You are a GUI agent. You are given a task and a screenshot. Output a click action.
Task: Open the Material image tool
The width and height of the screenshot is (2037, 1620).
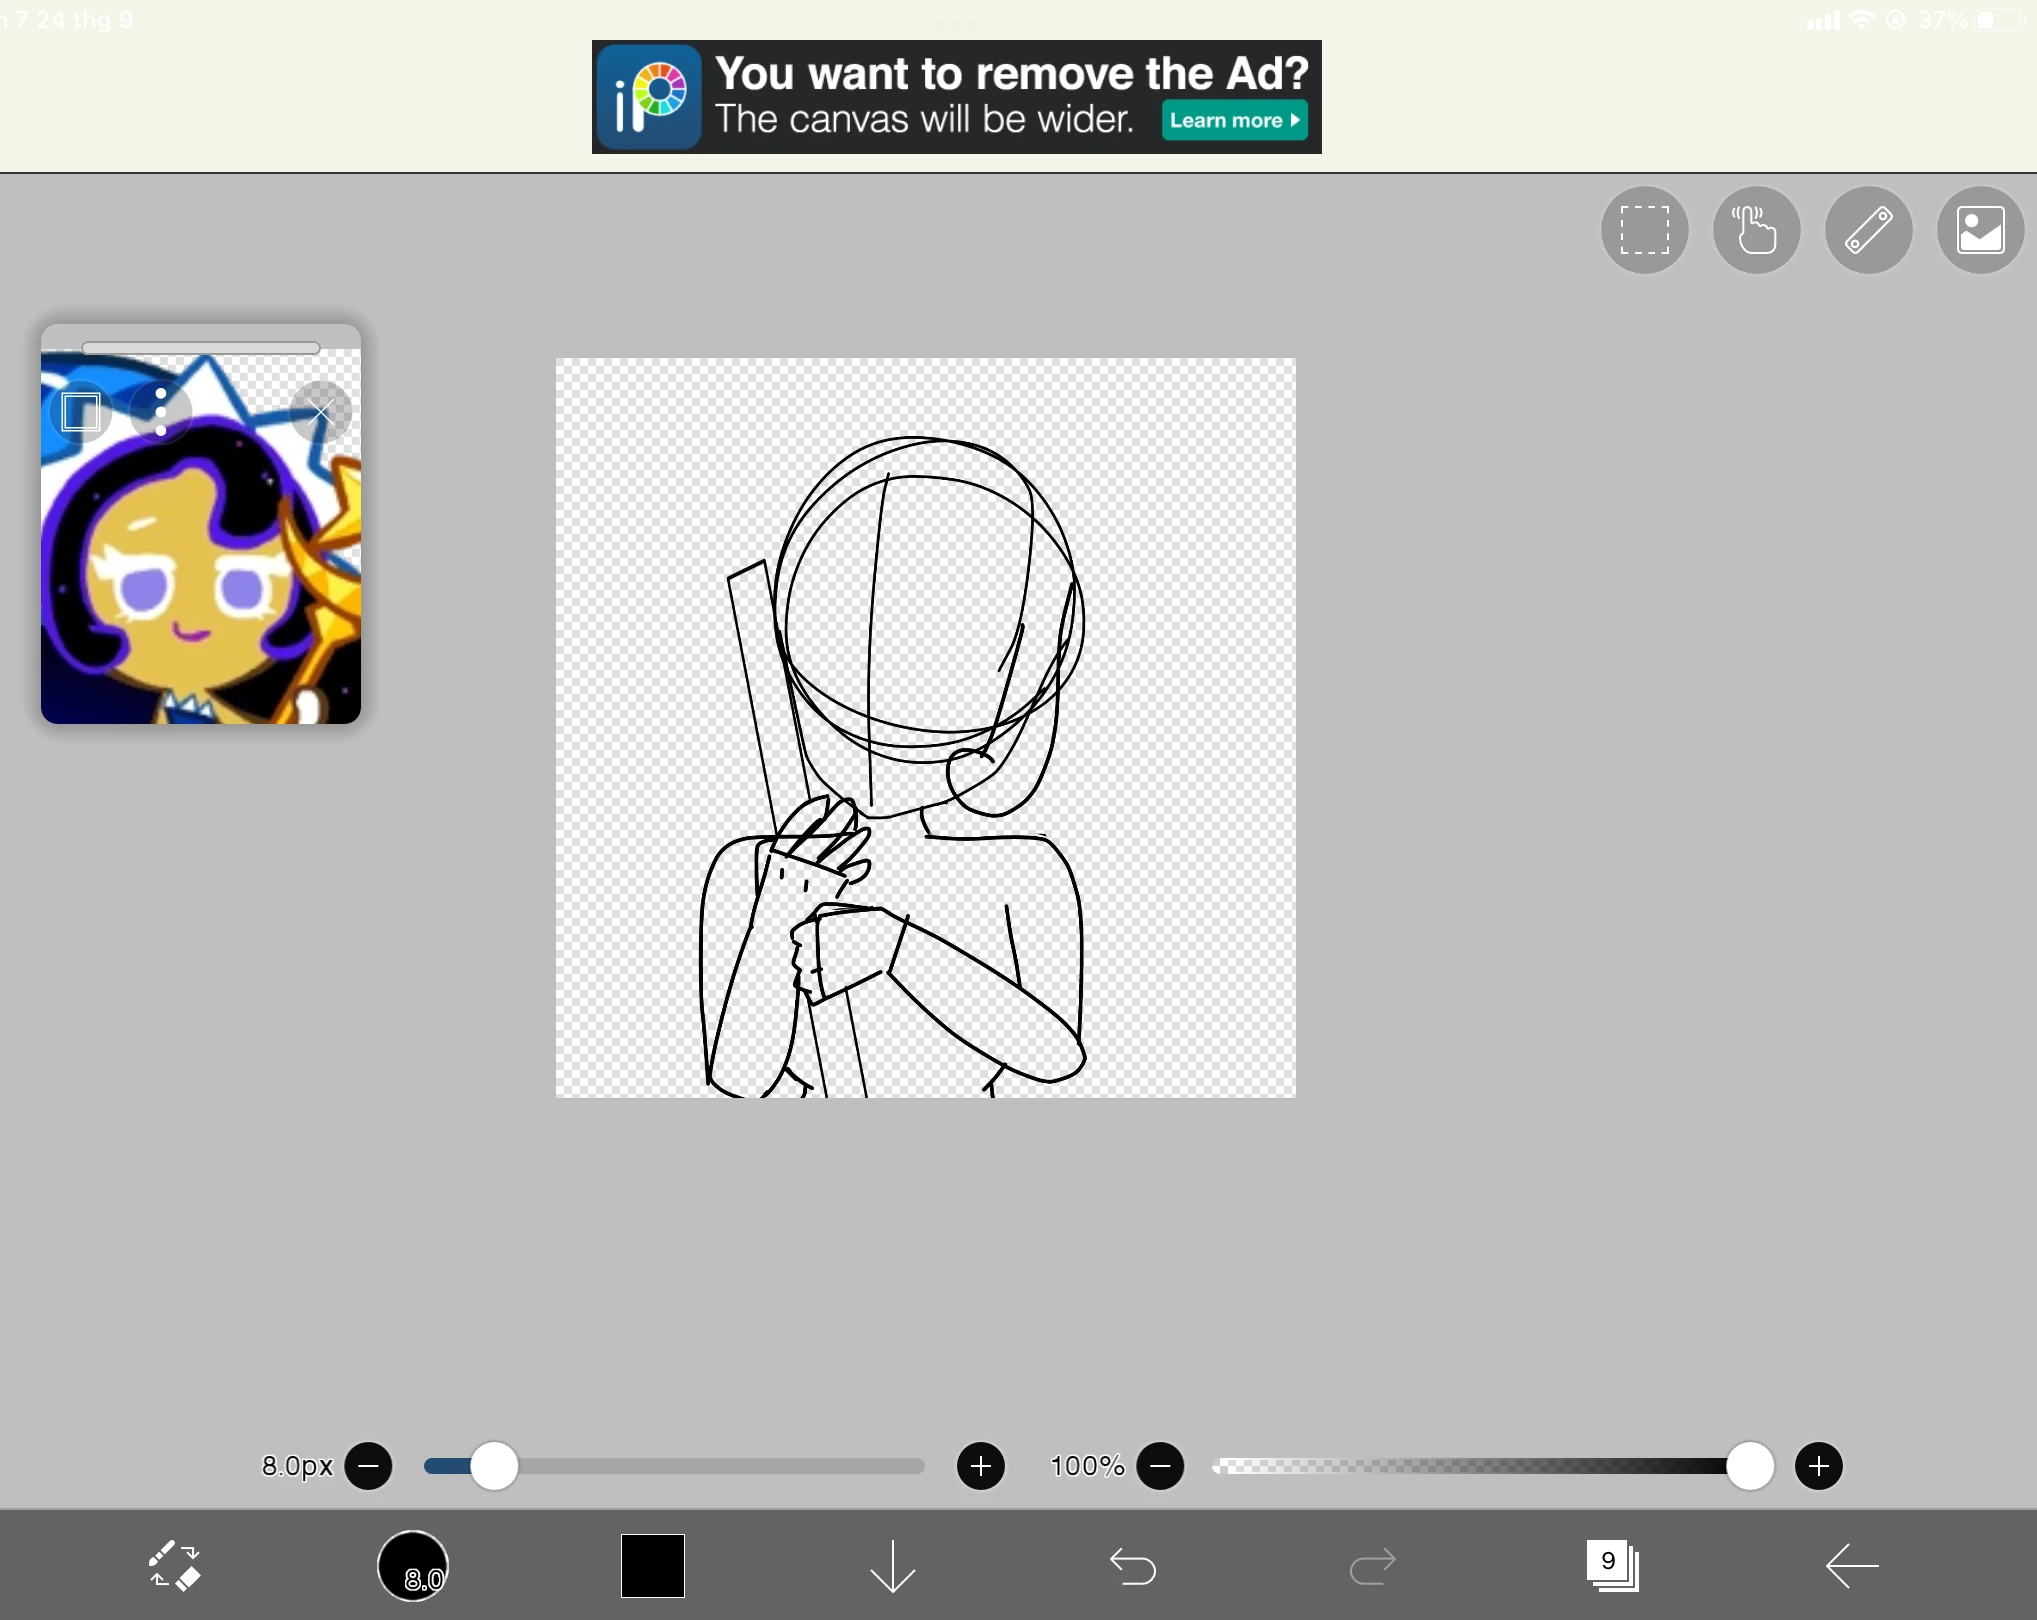[x=1980, y=230]
